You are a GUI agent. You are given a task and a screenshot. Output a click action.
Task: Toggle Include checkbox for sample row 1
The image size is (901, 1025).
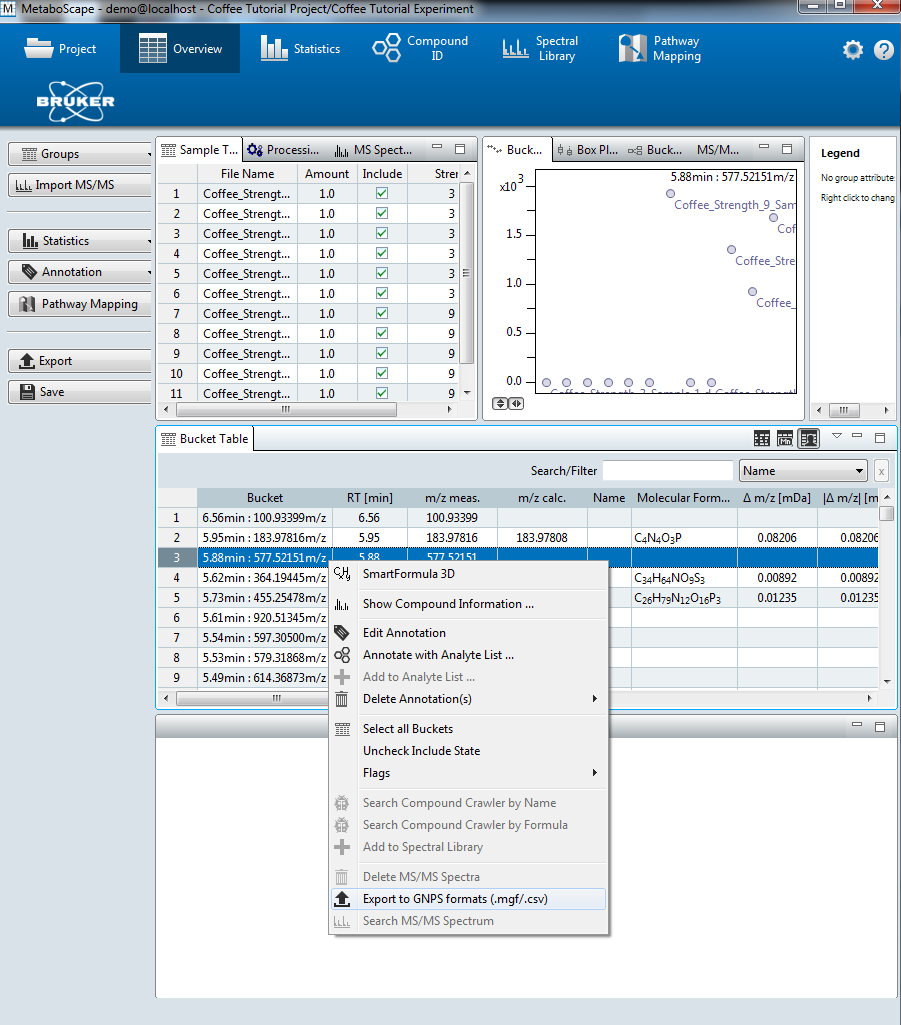382,193
